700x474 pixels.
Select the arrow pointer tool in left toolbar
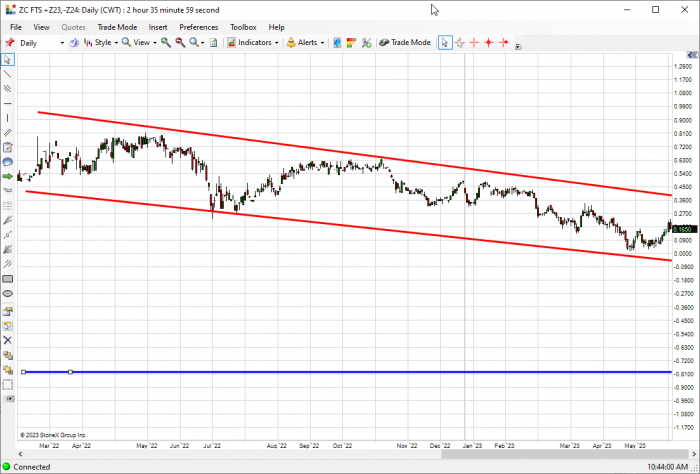click(x=8, y=59)
